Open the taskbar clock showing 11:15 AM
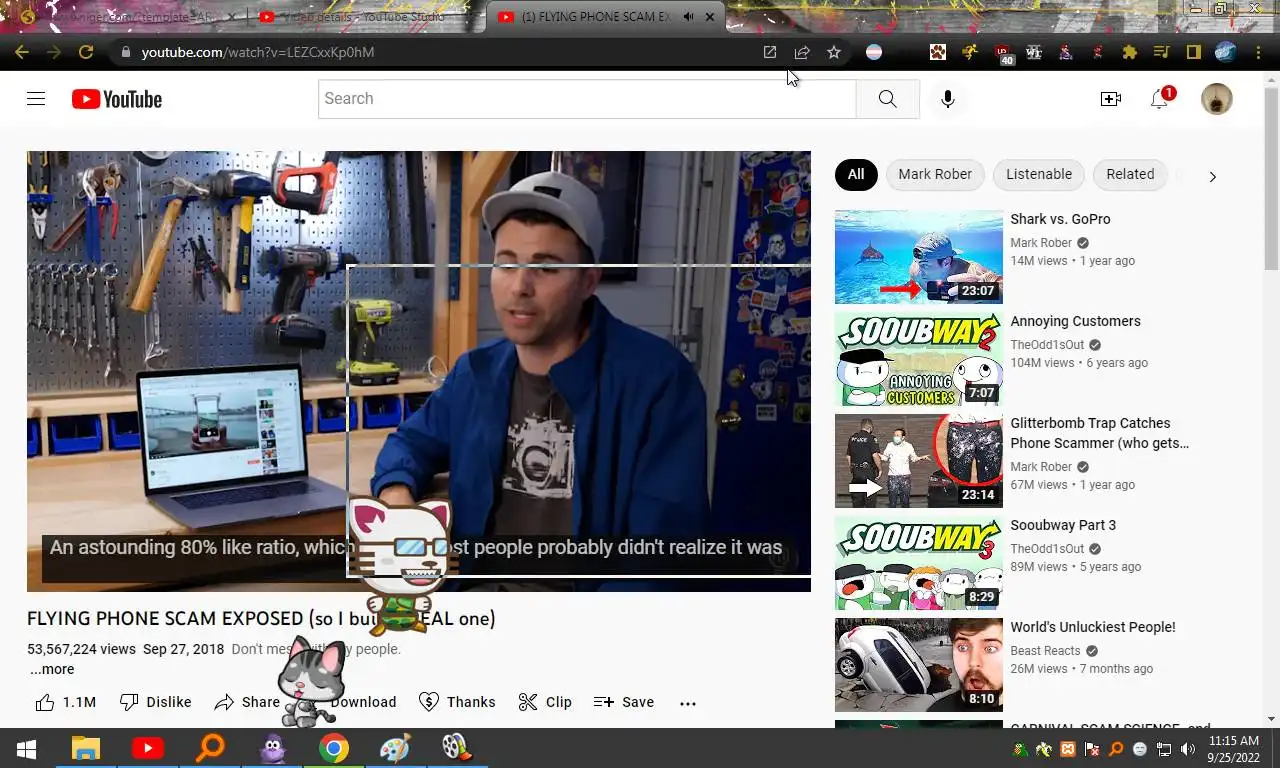The height and width of the screenshot is (768, 1280). point(1234,749)
